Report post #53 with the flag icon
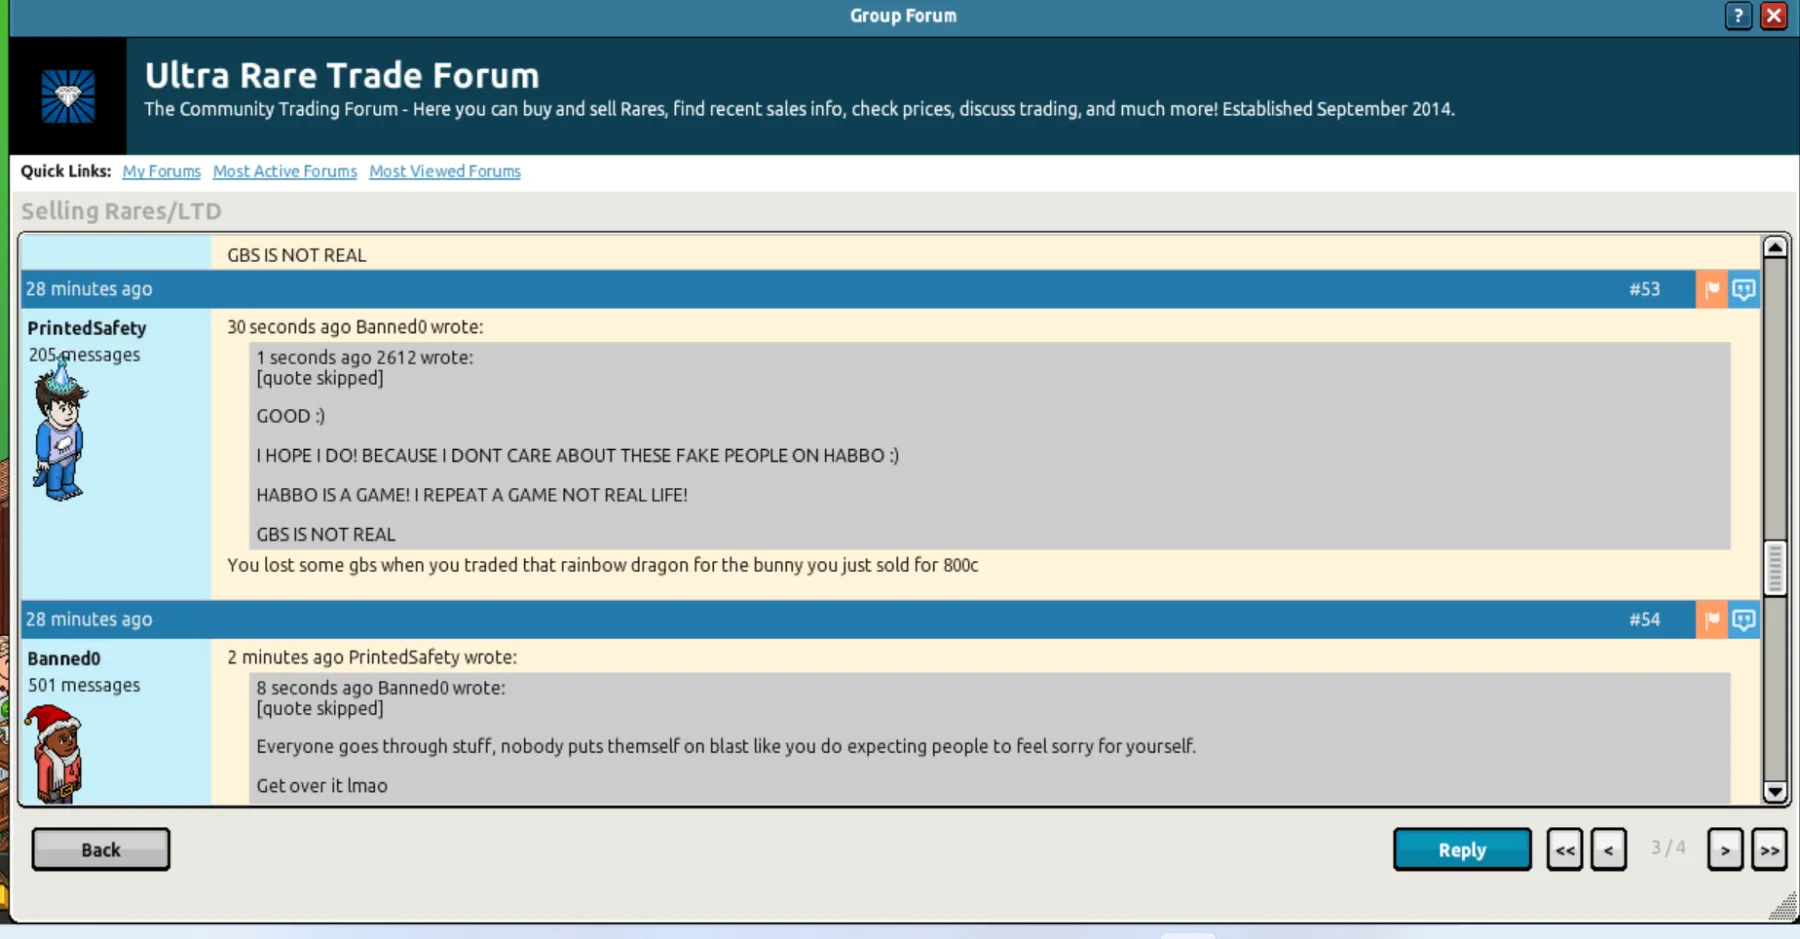Viewport: 1800px width, 939px height. pyautogui.click(x=1711, y=289)
